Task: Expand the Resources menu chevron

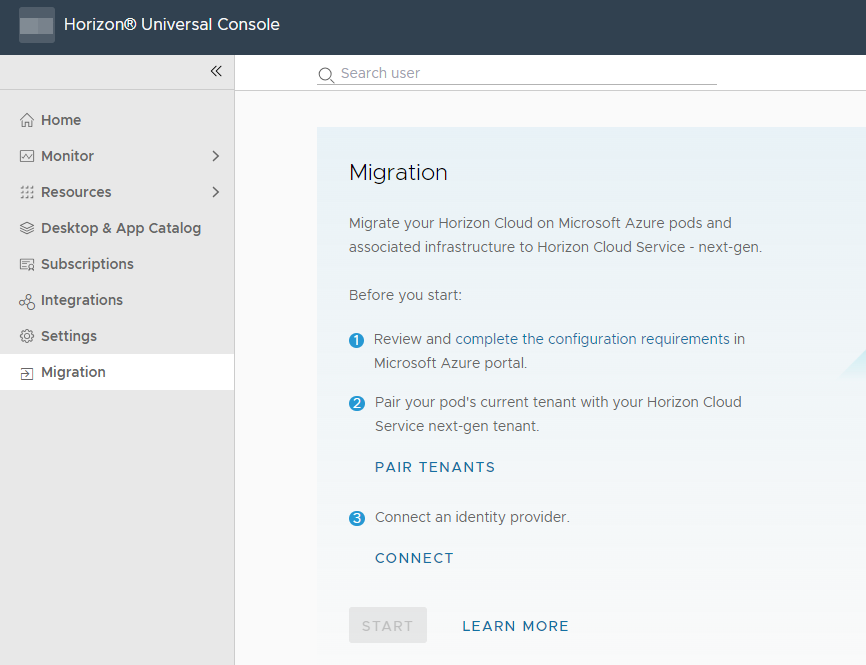Action: pyautogui.click(x=215, y=192)
